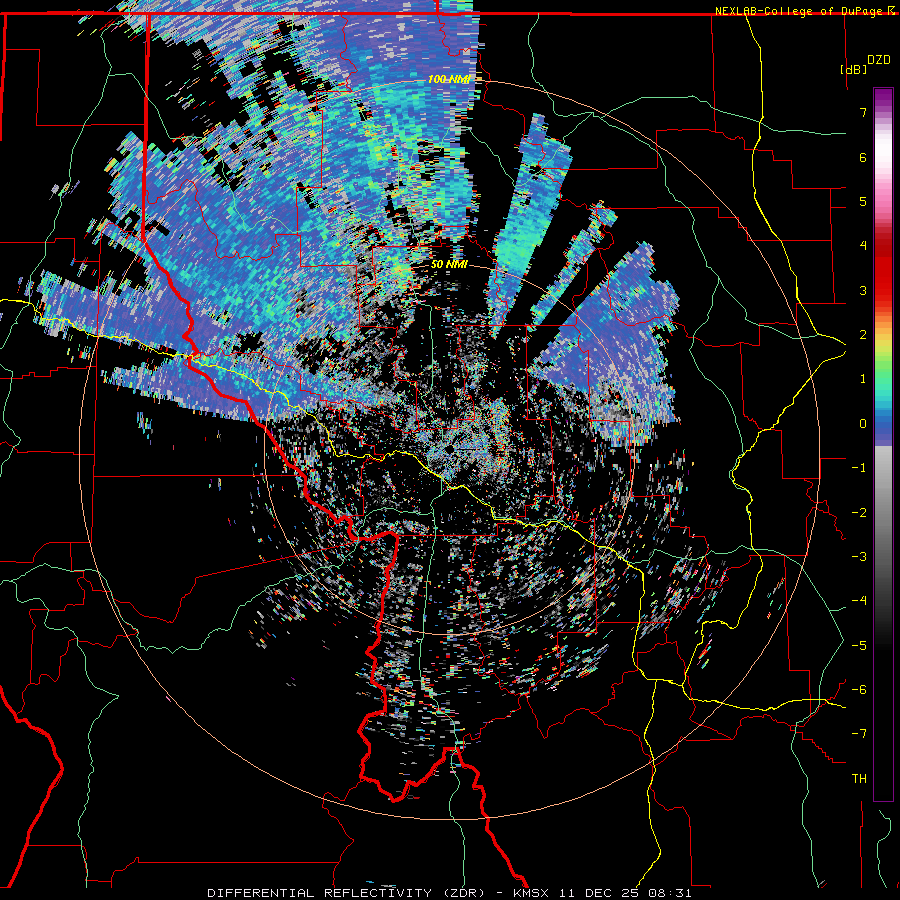
Task: Click the 5 value on color scale
Action: (x=863, y=201)
